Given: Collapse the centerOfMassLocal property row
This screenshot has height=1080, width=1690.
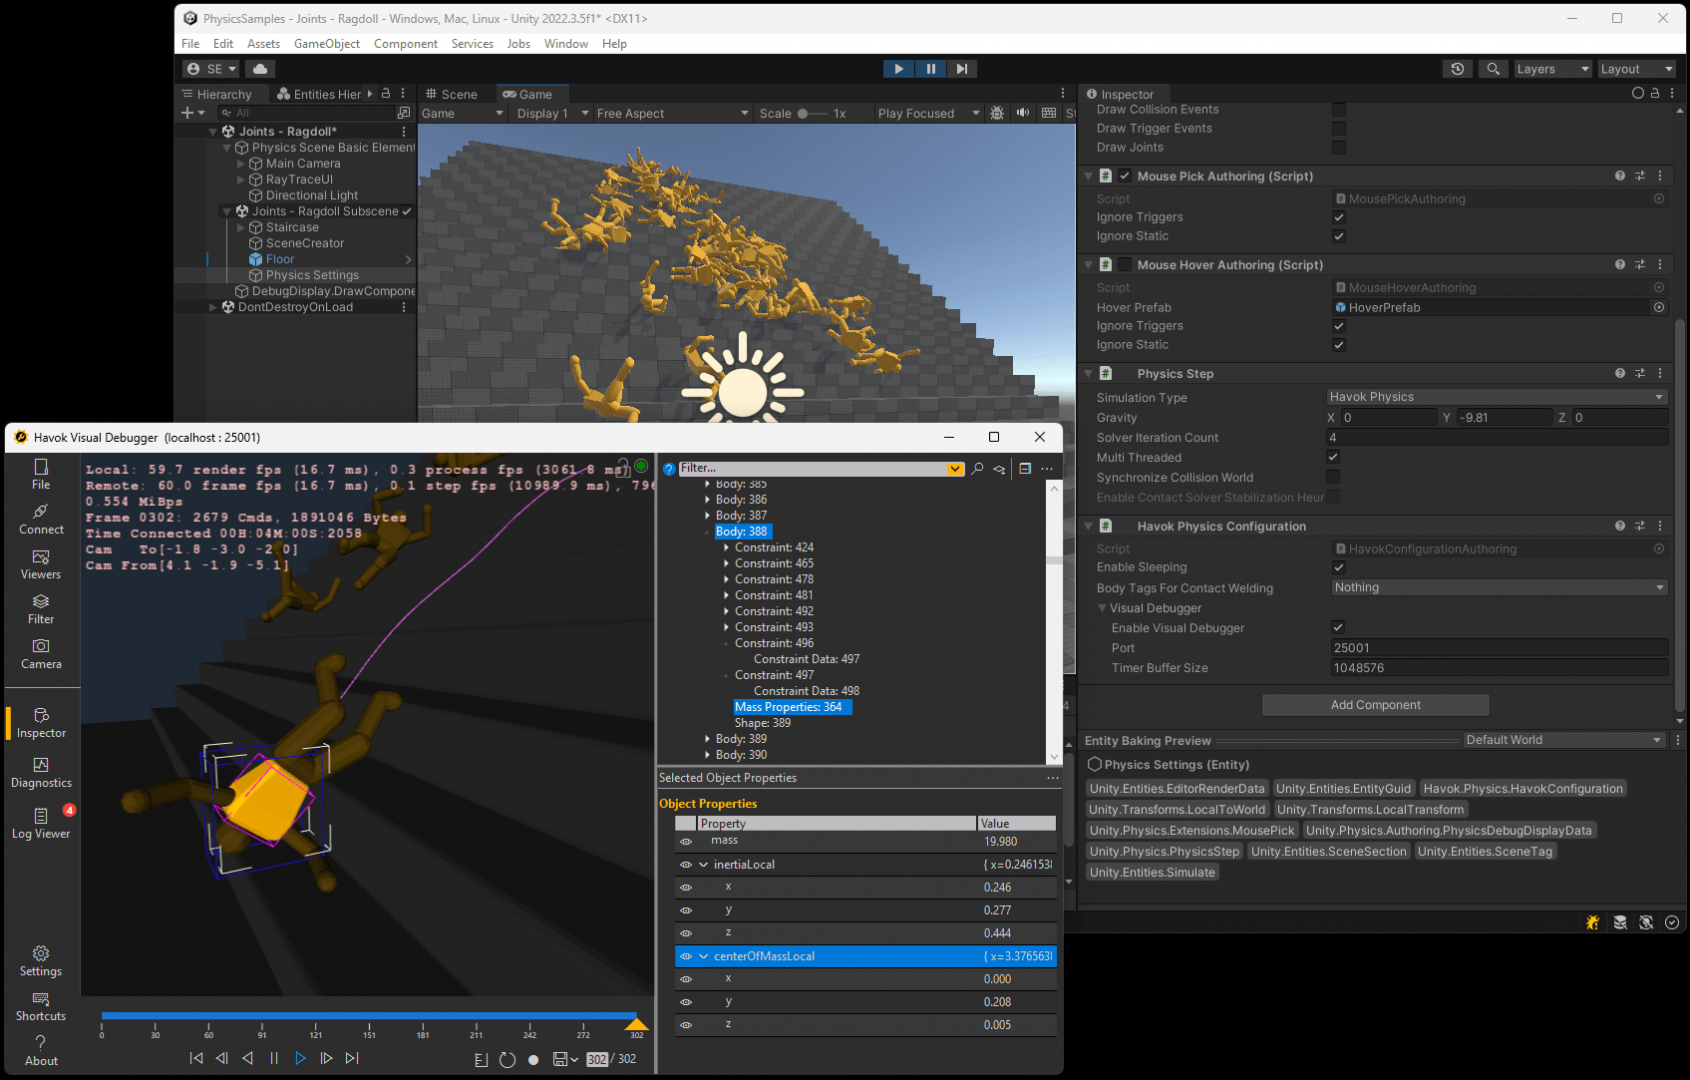Looking at the screenshot, I should coord(703,957).
